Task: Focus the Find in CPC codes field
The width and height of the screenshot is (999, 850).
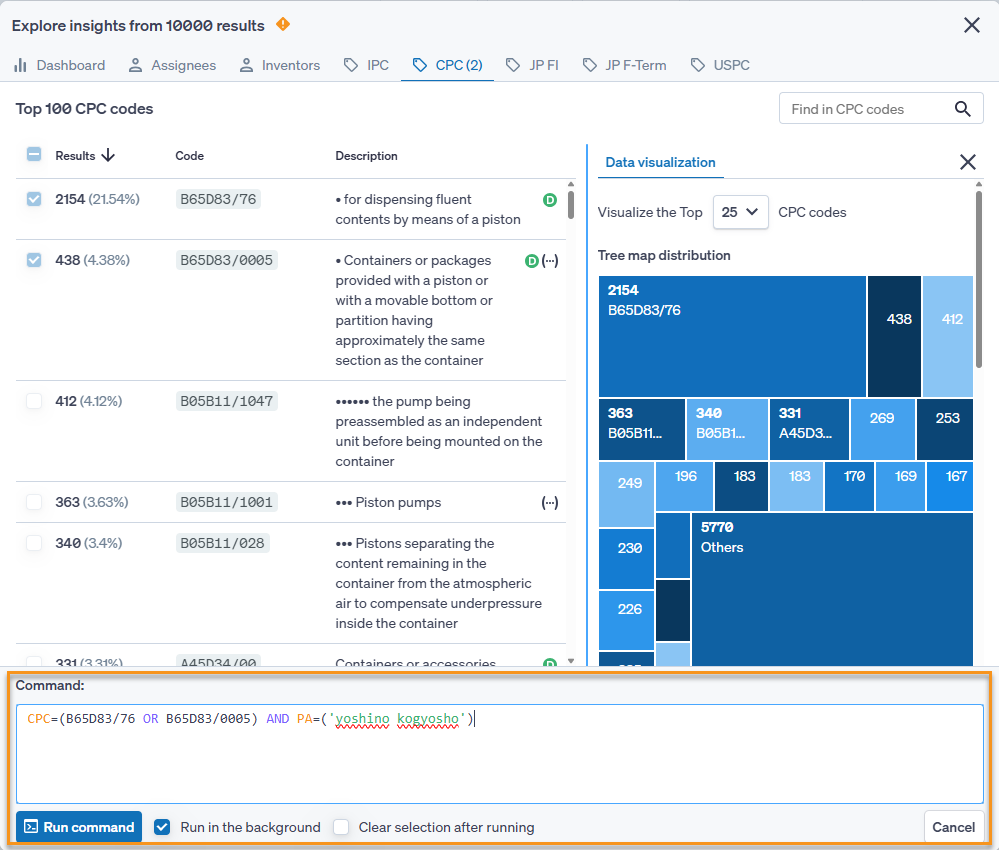Action: coord(880,108)
